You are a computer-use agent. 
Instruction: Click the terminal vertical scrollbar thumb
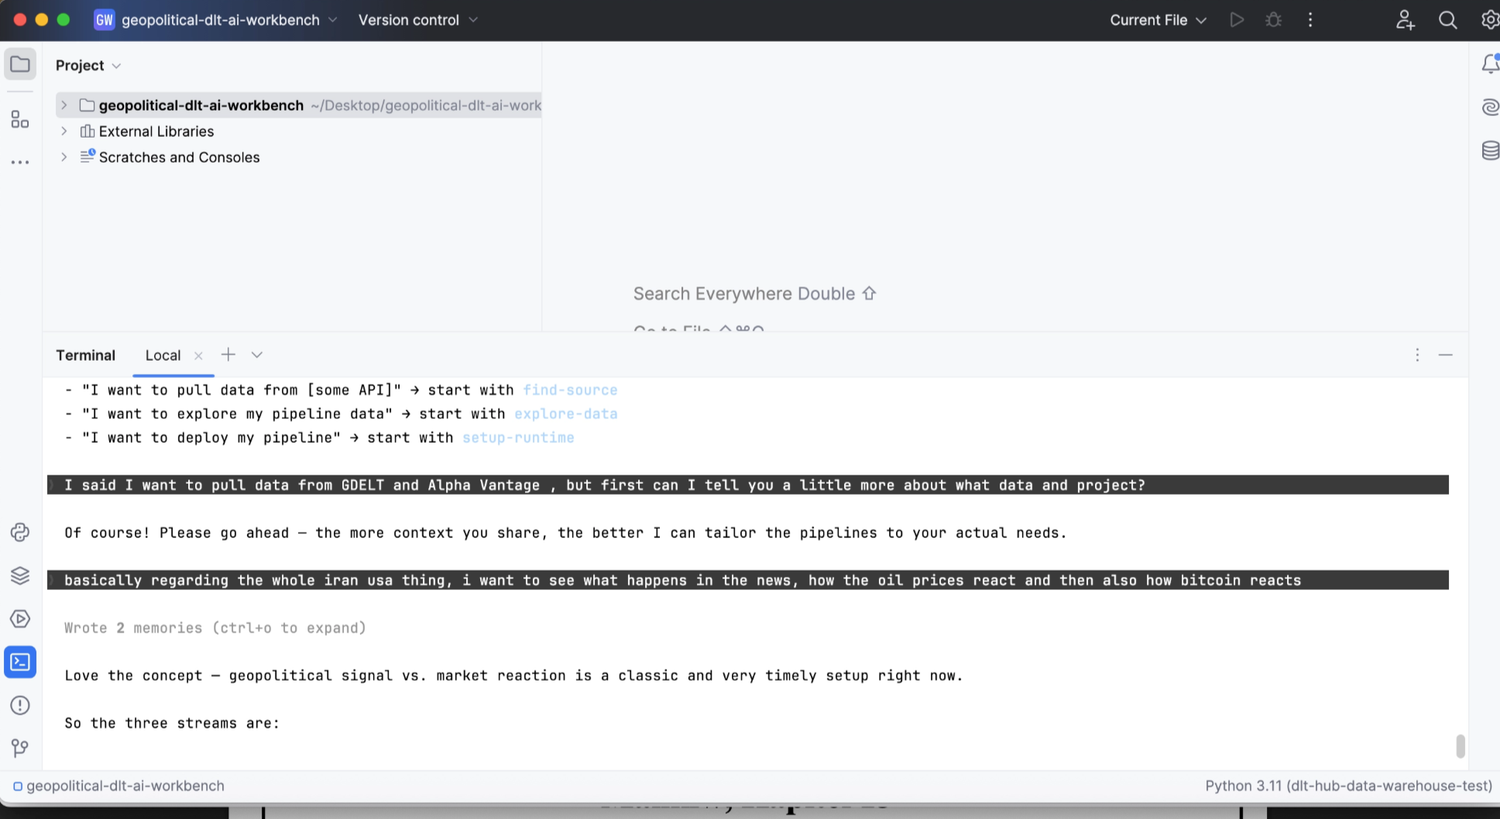(x=1460, y=746)
